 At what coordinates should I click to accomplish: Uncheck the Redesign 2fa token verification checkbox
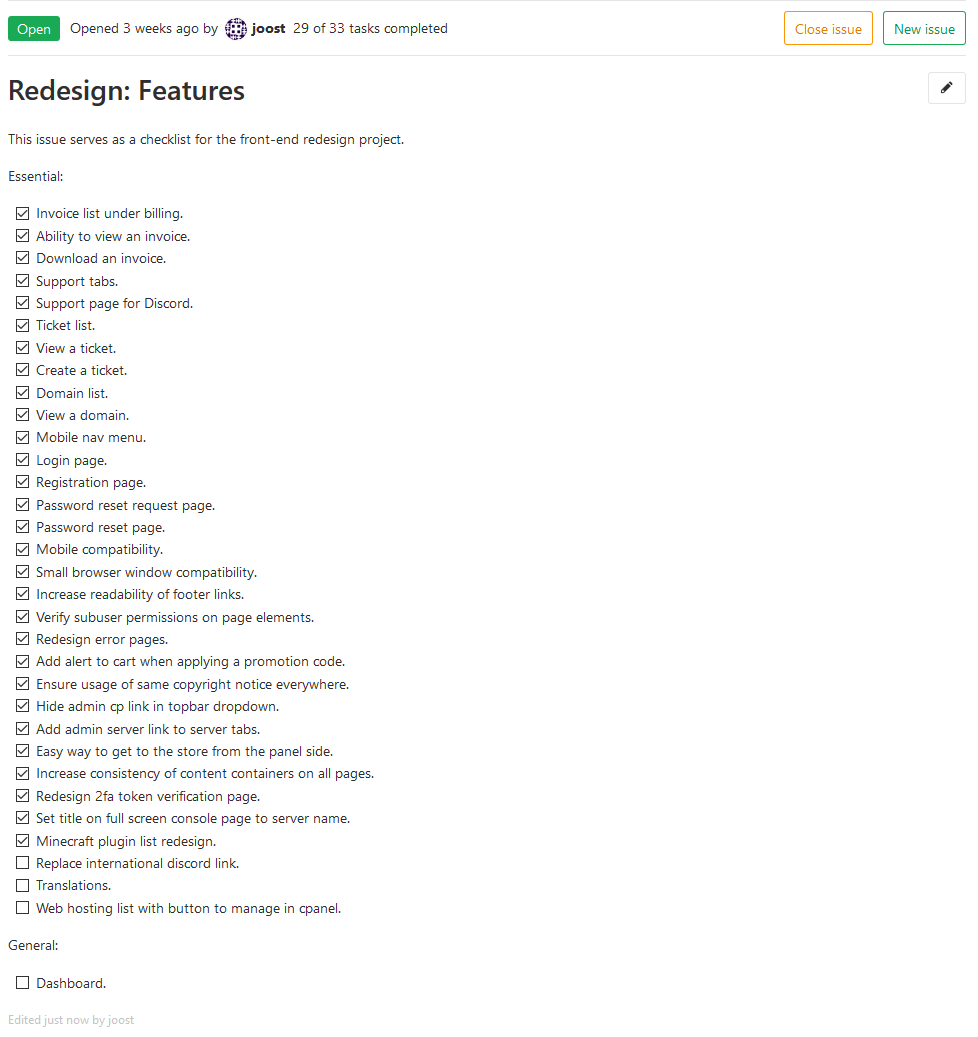coord(23,796)
